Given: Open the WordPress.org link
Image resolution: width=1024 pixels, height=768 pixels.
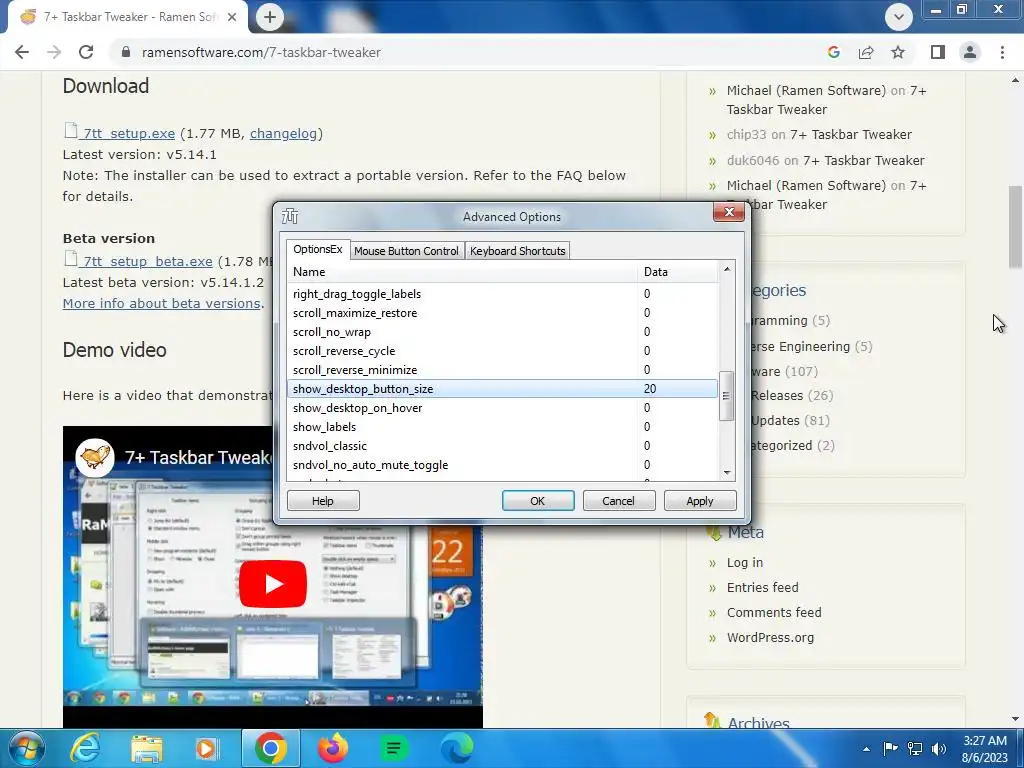Looking at the screenshot, I should click(x=770, y=637).
